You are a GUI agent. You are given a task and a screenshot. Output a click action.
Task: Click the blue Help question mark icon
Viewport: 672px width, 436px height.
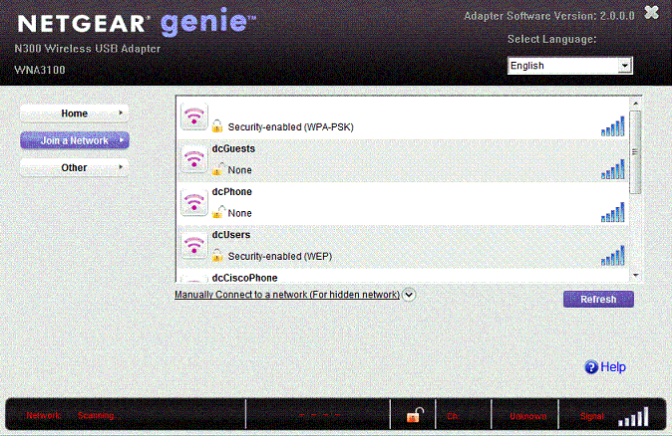click(590, 367)
